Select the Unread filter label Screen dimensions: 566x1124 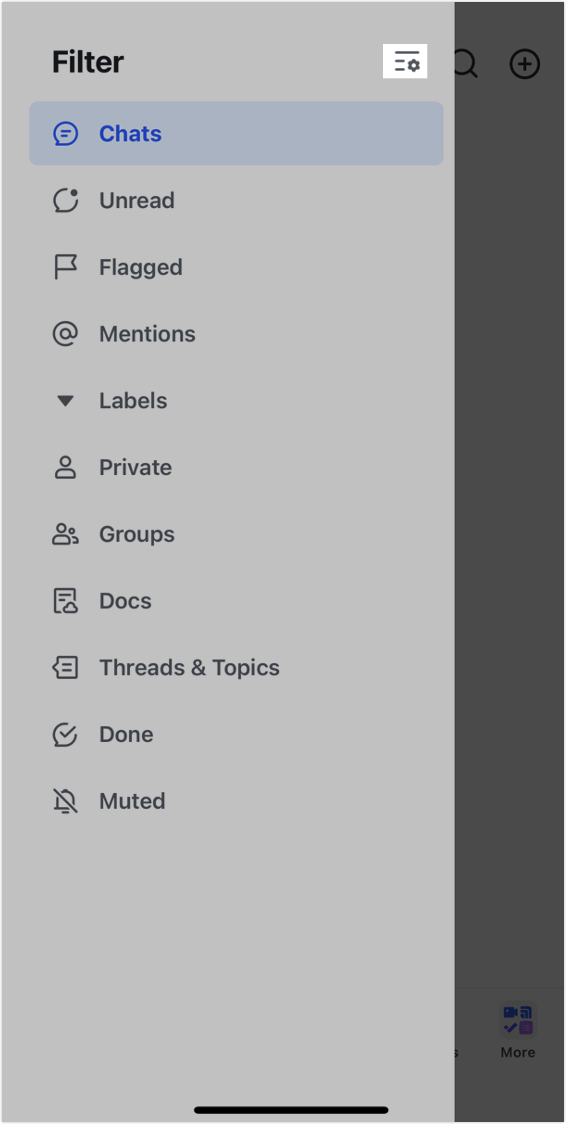(137, 200)
